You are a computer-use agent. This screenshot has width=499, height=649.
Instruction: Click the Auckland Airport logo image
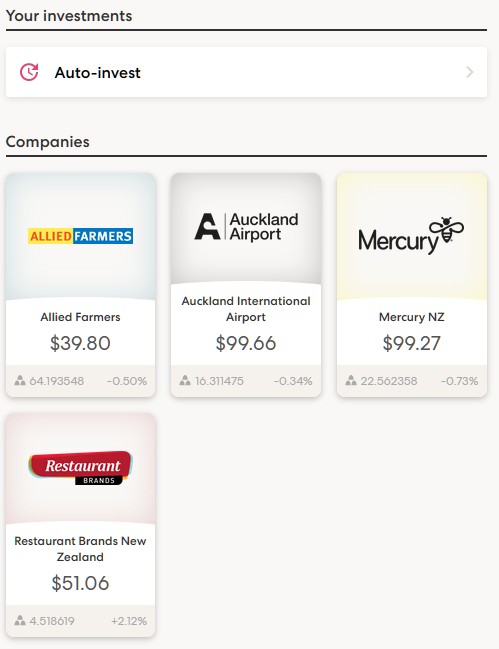(246, 226)
